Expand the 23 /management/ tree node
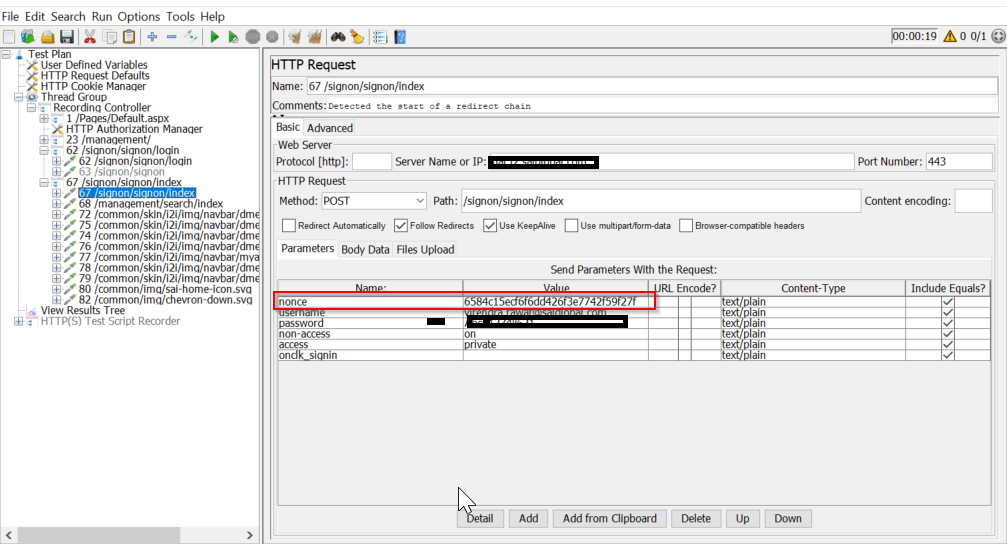This screenshot has width=1007, height=544. point(45,140)
